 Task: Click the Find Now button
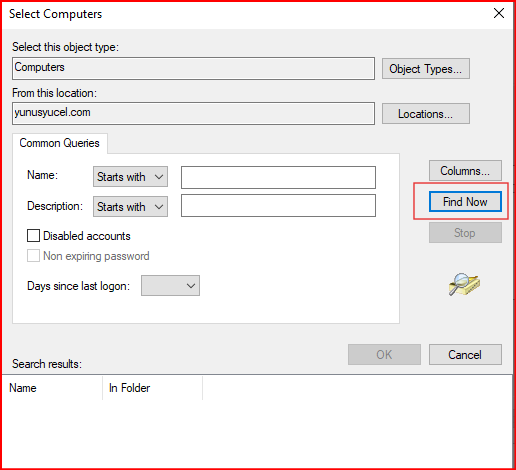pyautogui.click(x=465, y=202)
